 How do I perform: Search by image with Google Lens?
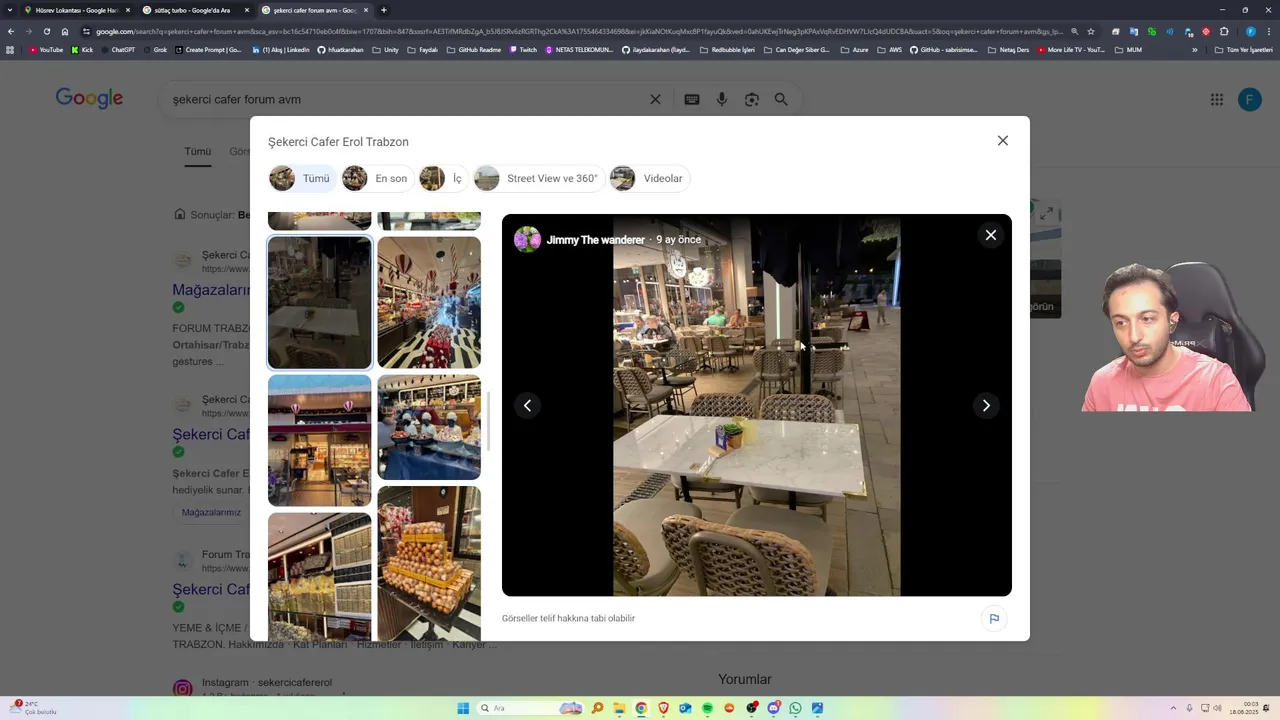tap(751, 99)
